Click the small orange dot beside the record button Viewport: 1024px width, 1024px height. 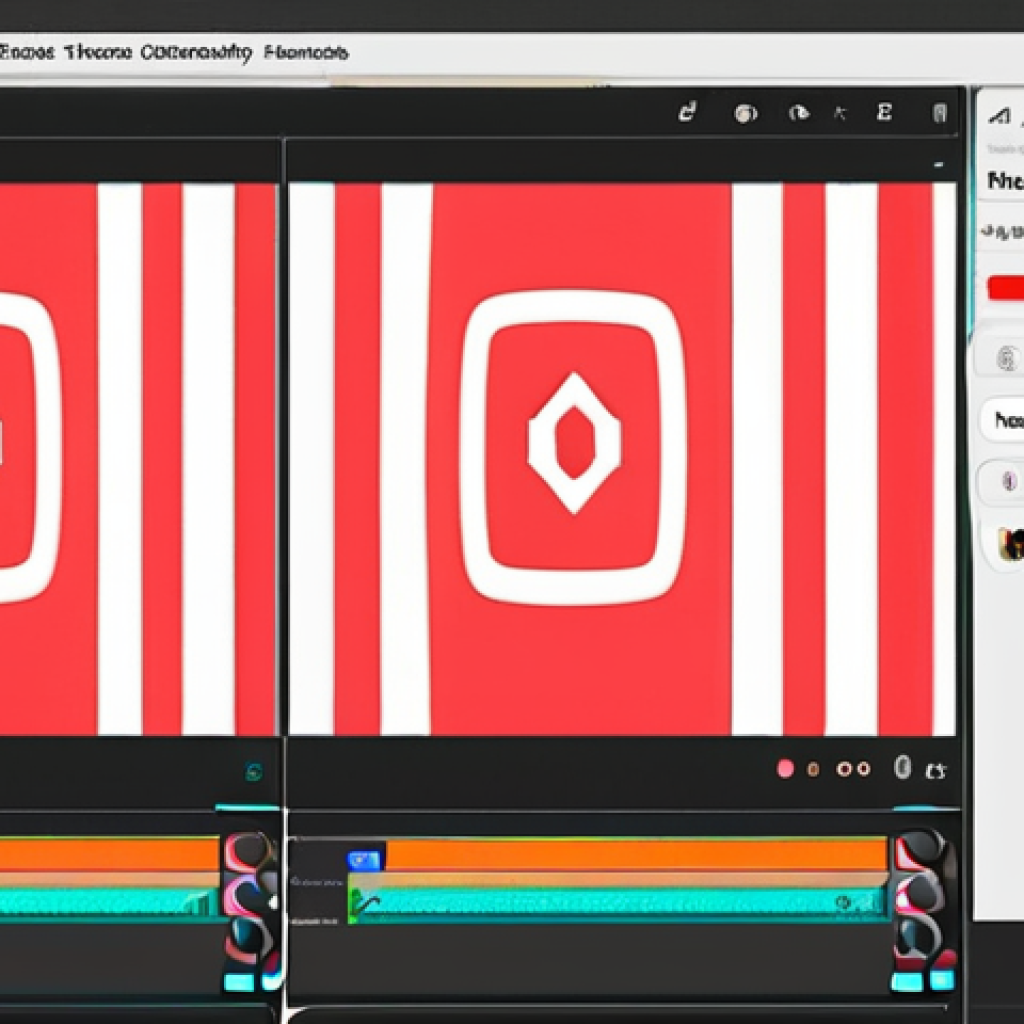tap(813, 770)
